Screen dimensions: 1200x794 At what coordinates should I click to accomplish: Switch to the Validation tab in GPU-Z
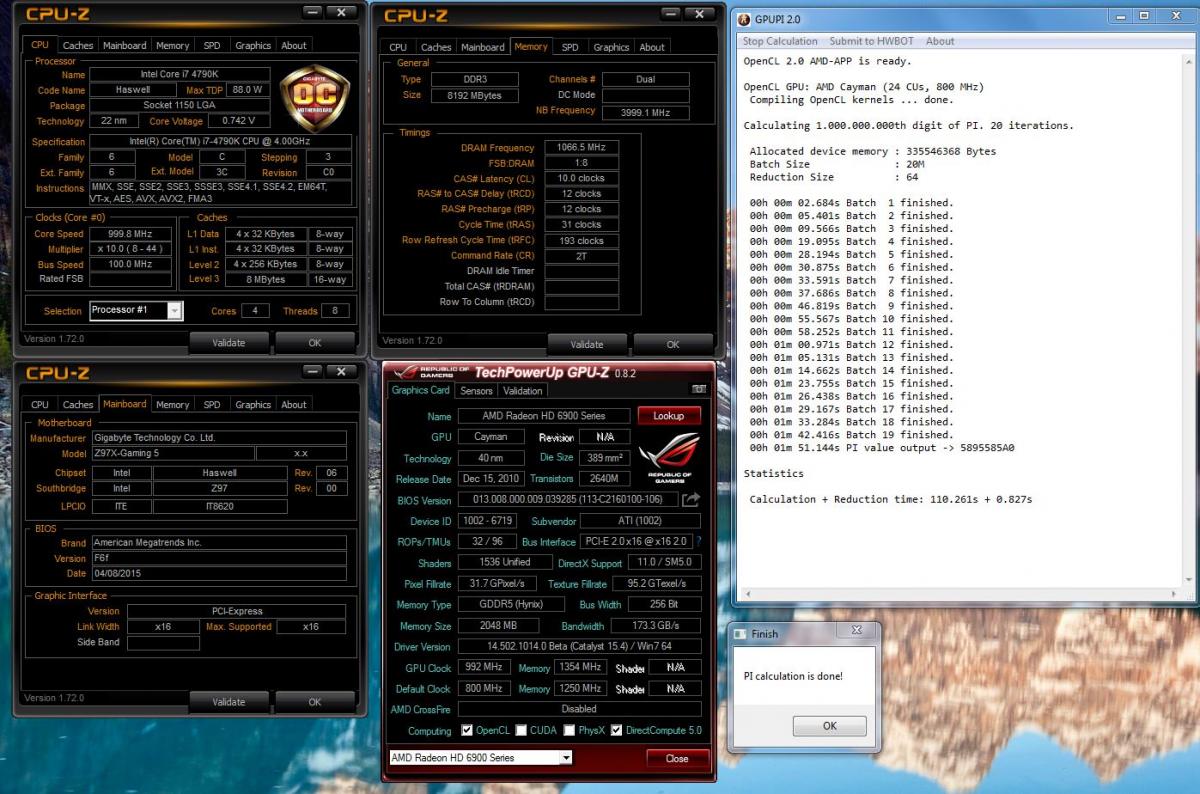coord(523,391)
